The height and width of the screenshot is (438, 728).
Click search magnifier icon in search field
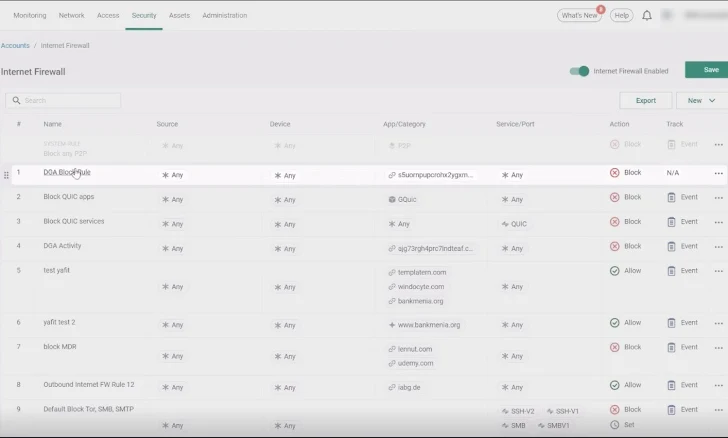click(15, 101)
